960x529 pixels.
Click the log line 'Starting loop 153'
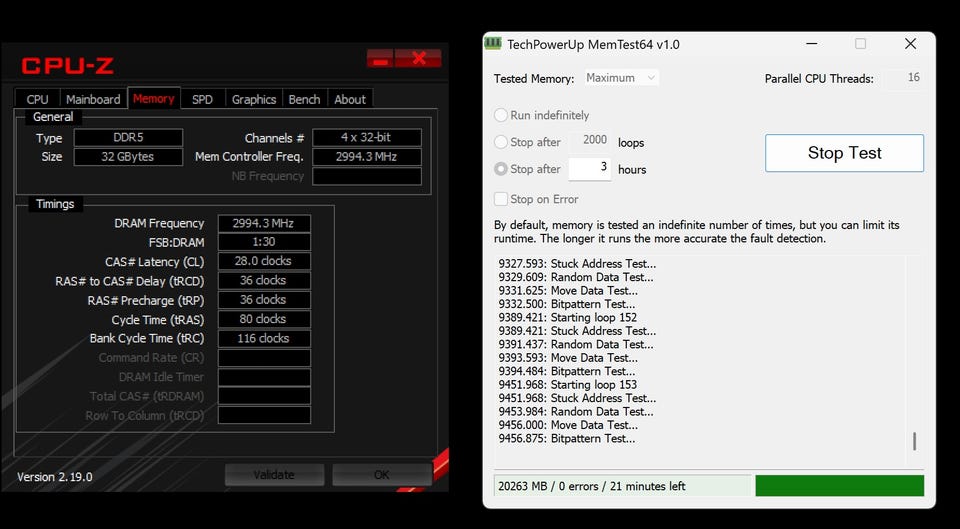[x=568, y=385]
